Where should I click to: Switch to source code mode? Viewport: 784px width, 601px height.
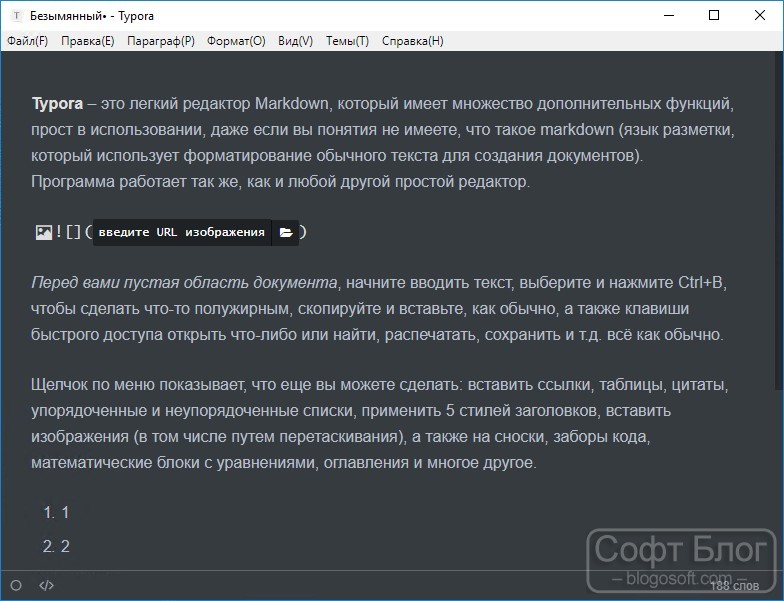coord(46,585)
